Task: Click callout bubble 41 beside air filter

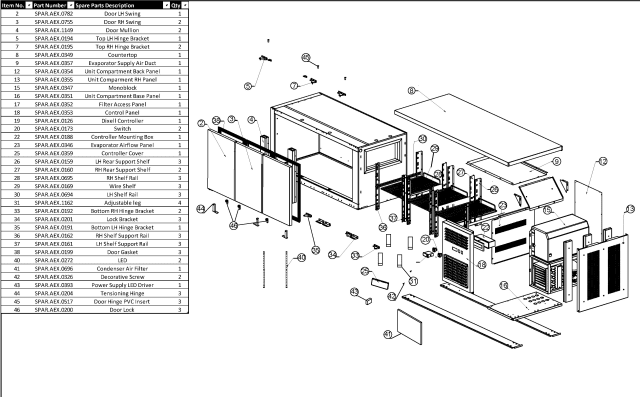Action: 388,335
